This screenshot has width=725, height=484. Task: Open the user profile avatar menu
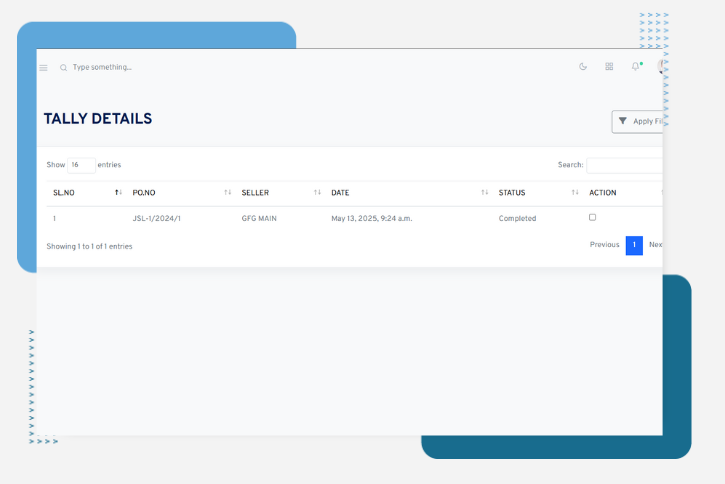(x=659, y=66)
